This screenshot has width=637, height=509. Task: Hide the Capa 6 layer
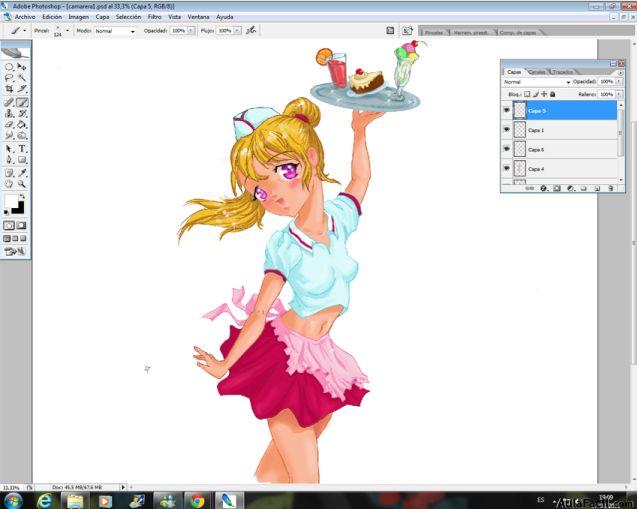point(507,149)
